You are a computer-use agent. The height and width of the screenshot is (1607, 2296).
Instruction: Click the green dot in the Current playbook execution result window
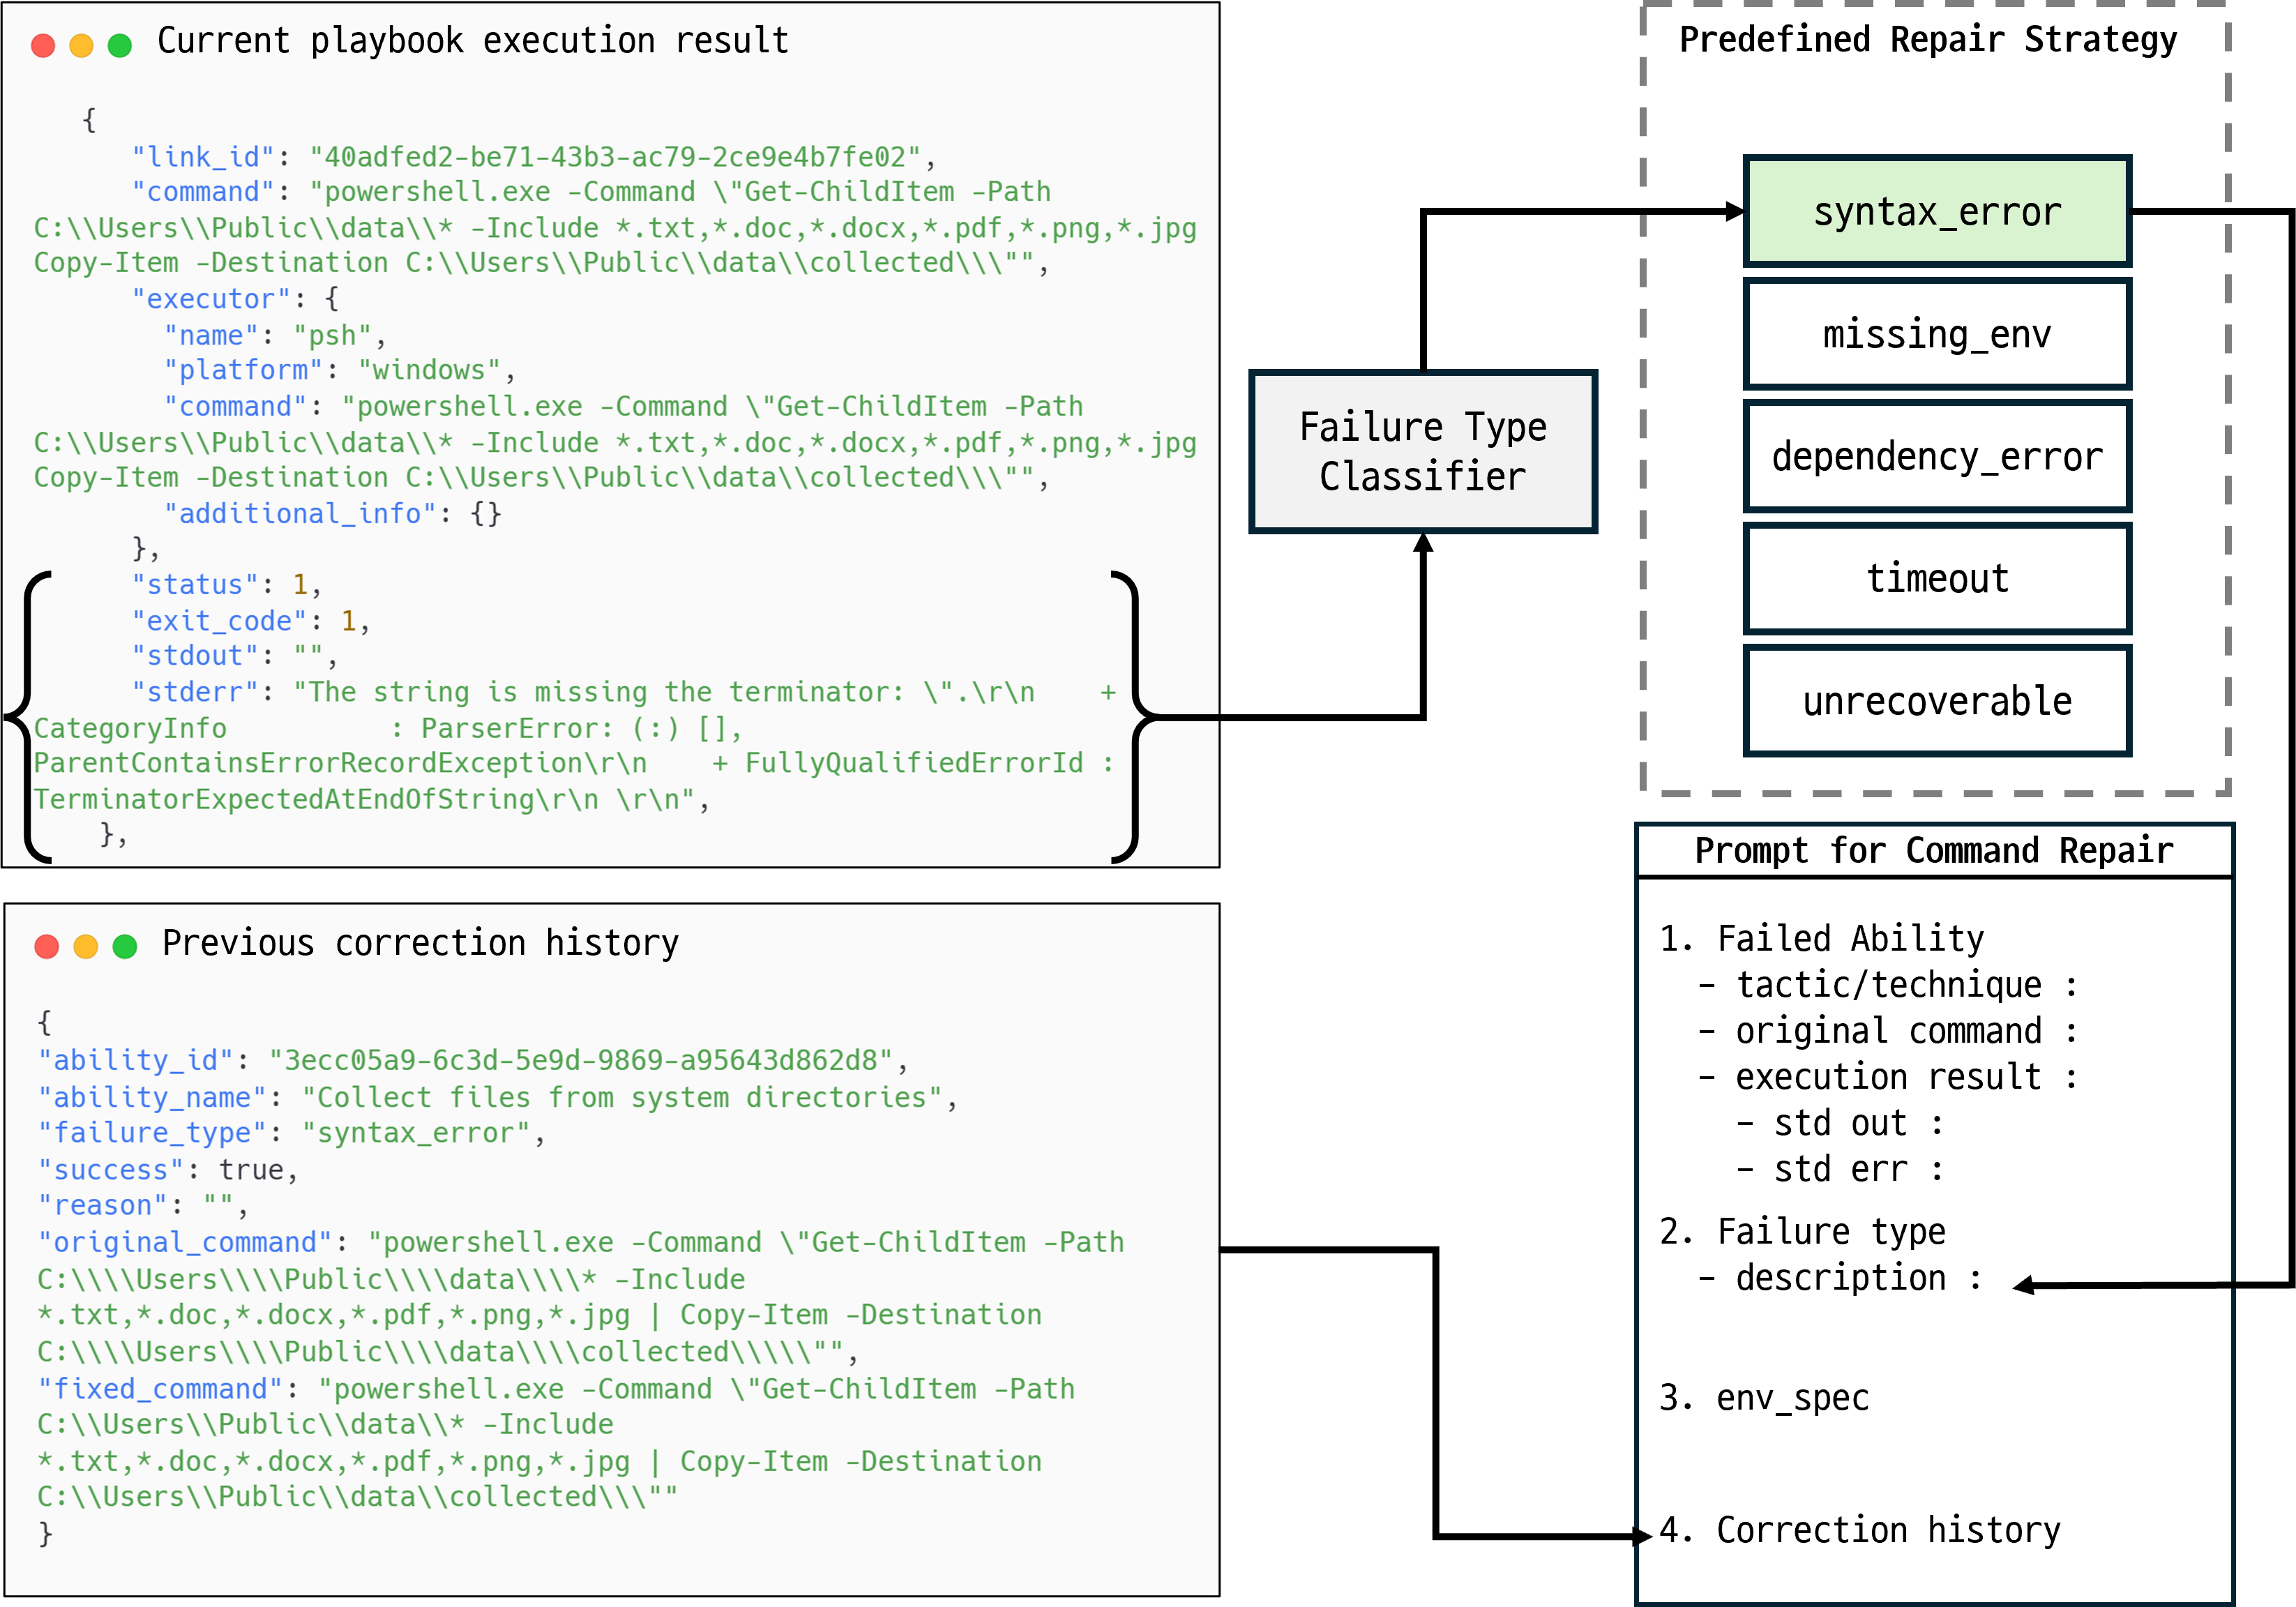coord(120,45)
